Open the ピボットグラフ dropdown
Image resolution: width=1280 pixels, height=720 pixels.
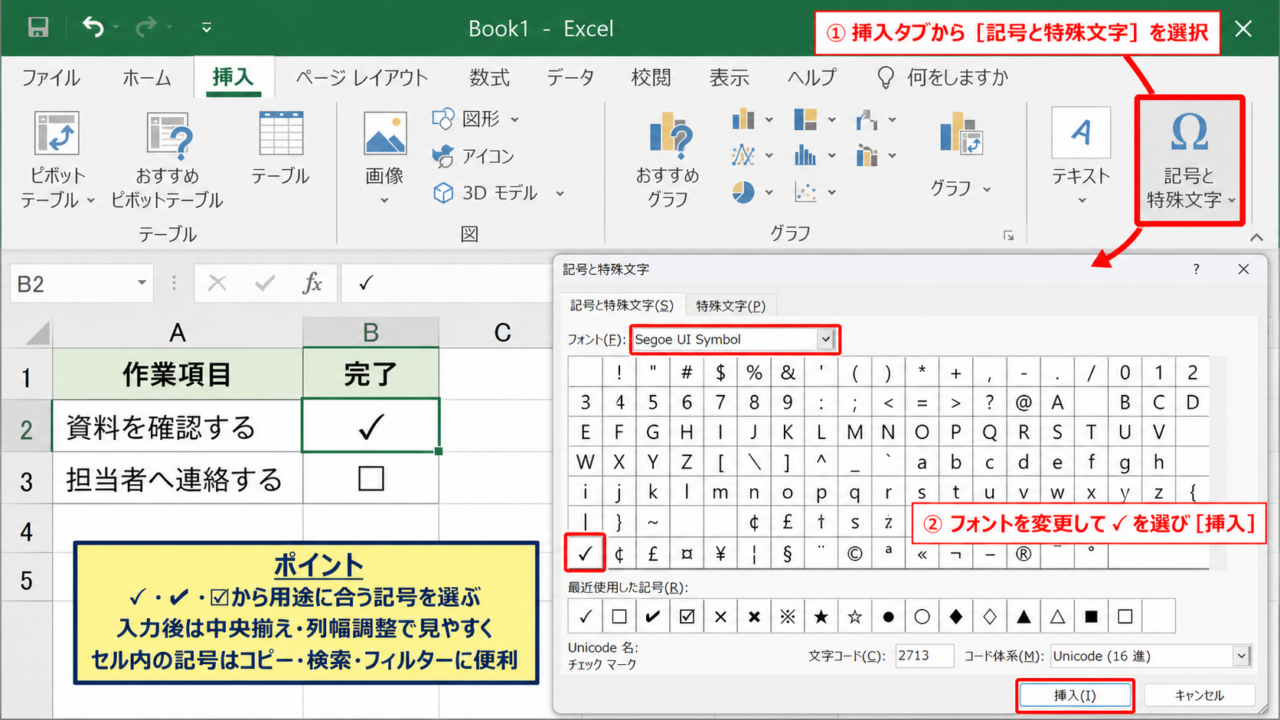point(962,155)
